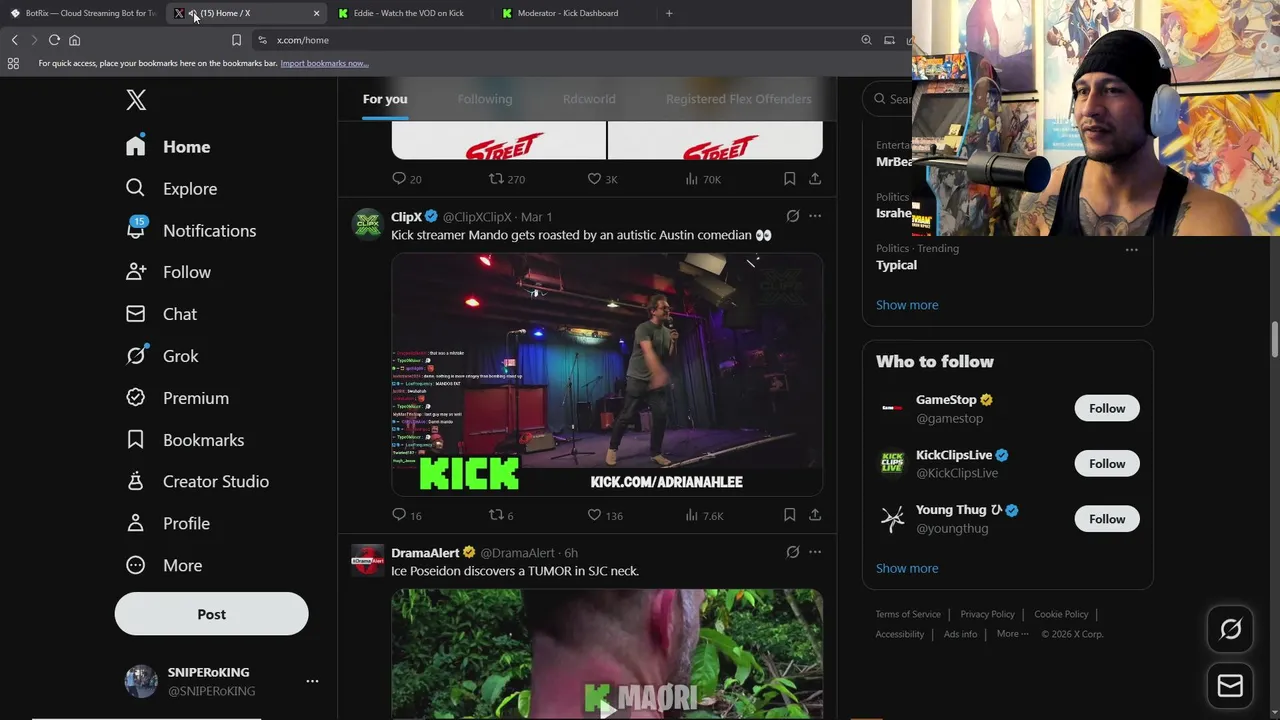Repost top post with 270 reposts
Image resolution: width=1280 pixels, height=720 pixels.
click(x=507, y=179)
